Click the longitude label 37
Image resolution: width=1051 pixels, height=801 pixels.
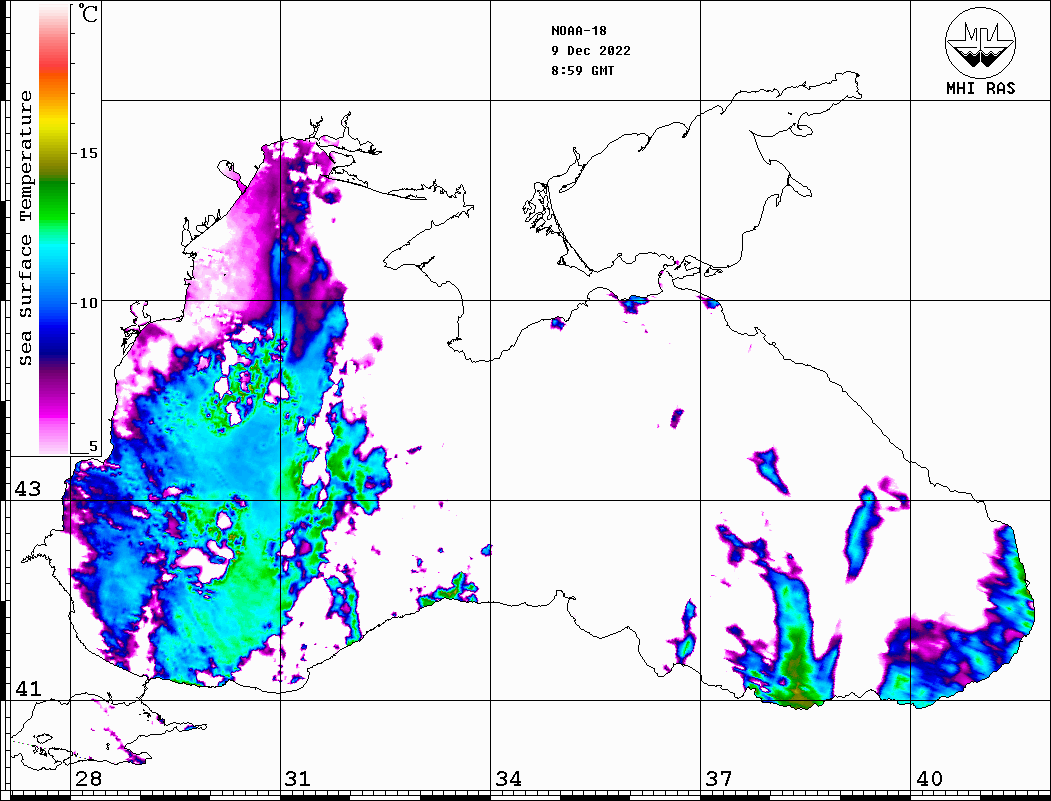click(719, 779)
